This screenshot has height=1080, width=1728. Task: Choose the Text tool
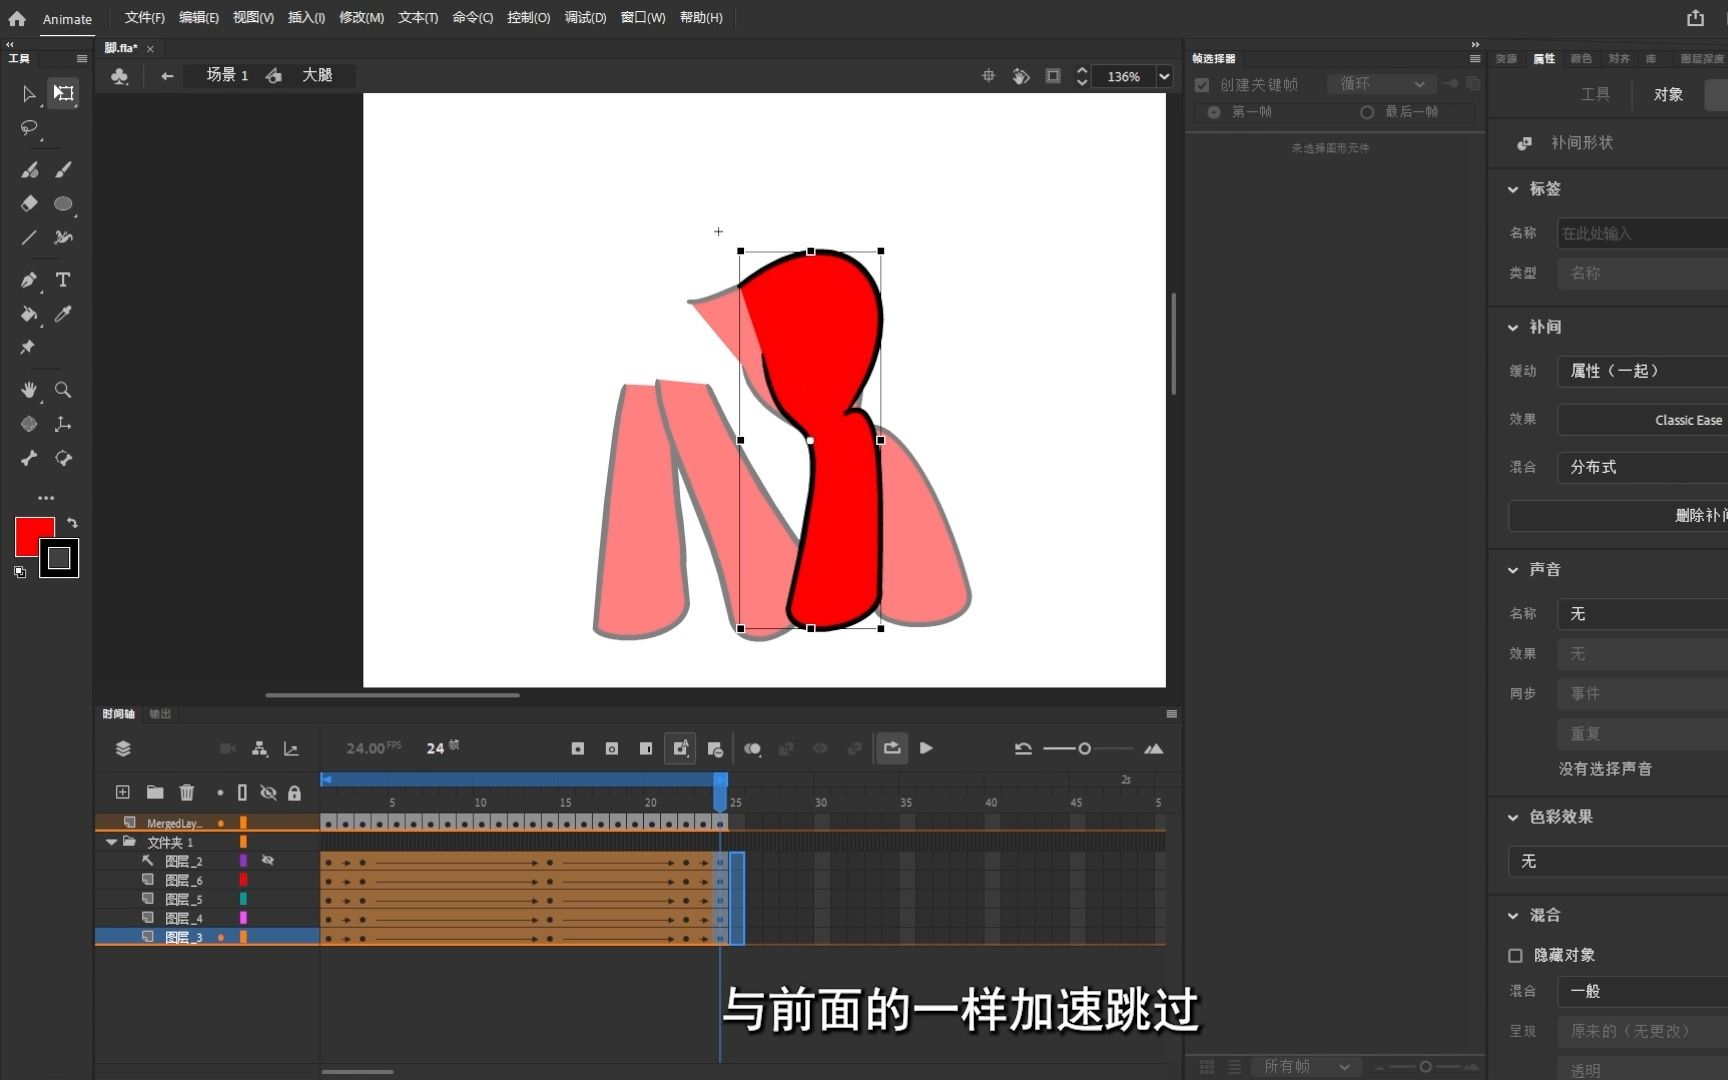click(x=63, y=280)
